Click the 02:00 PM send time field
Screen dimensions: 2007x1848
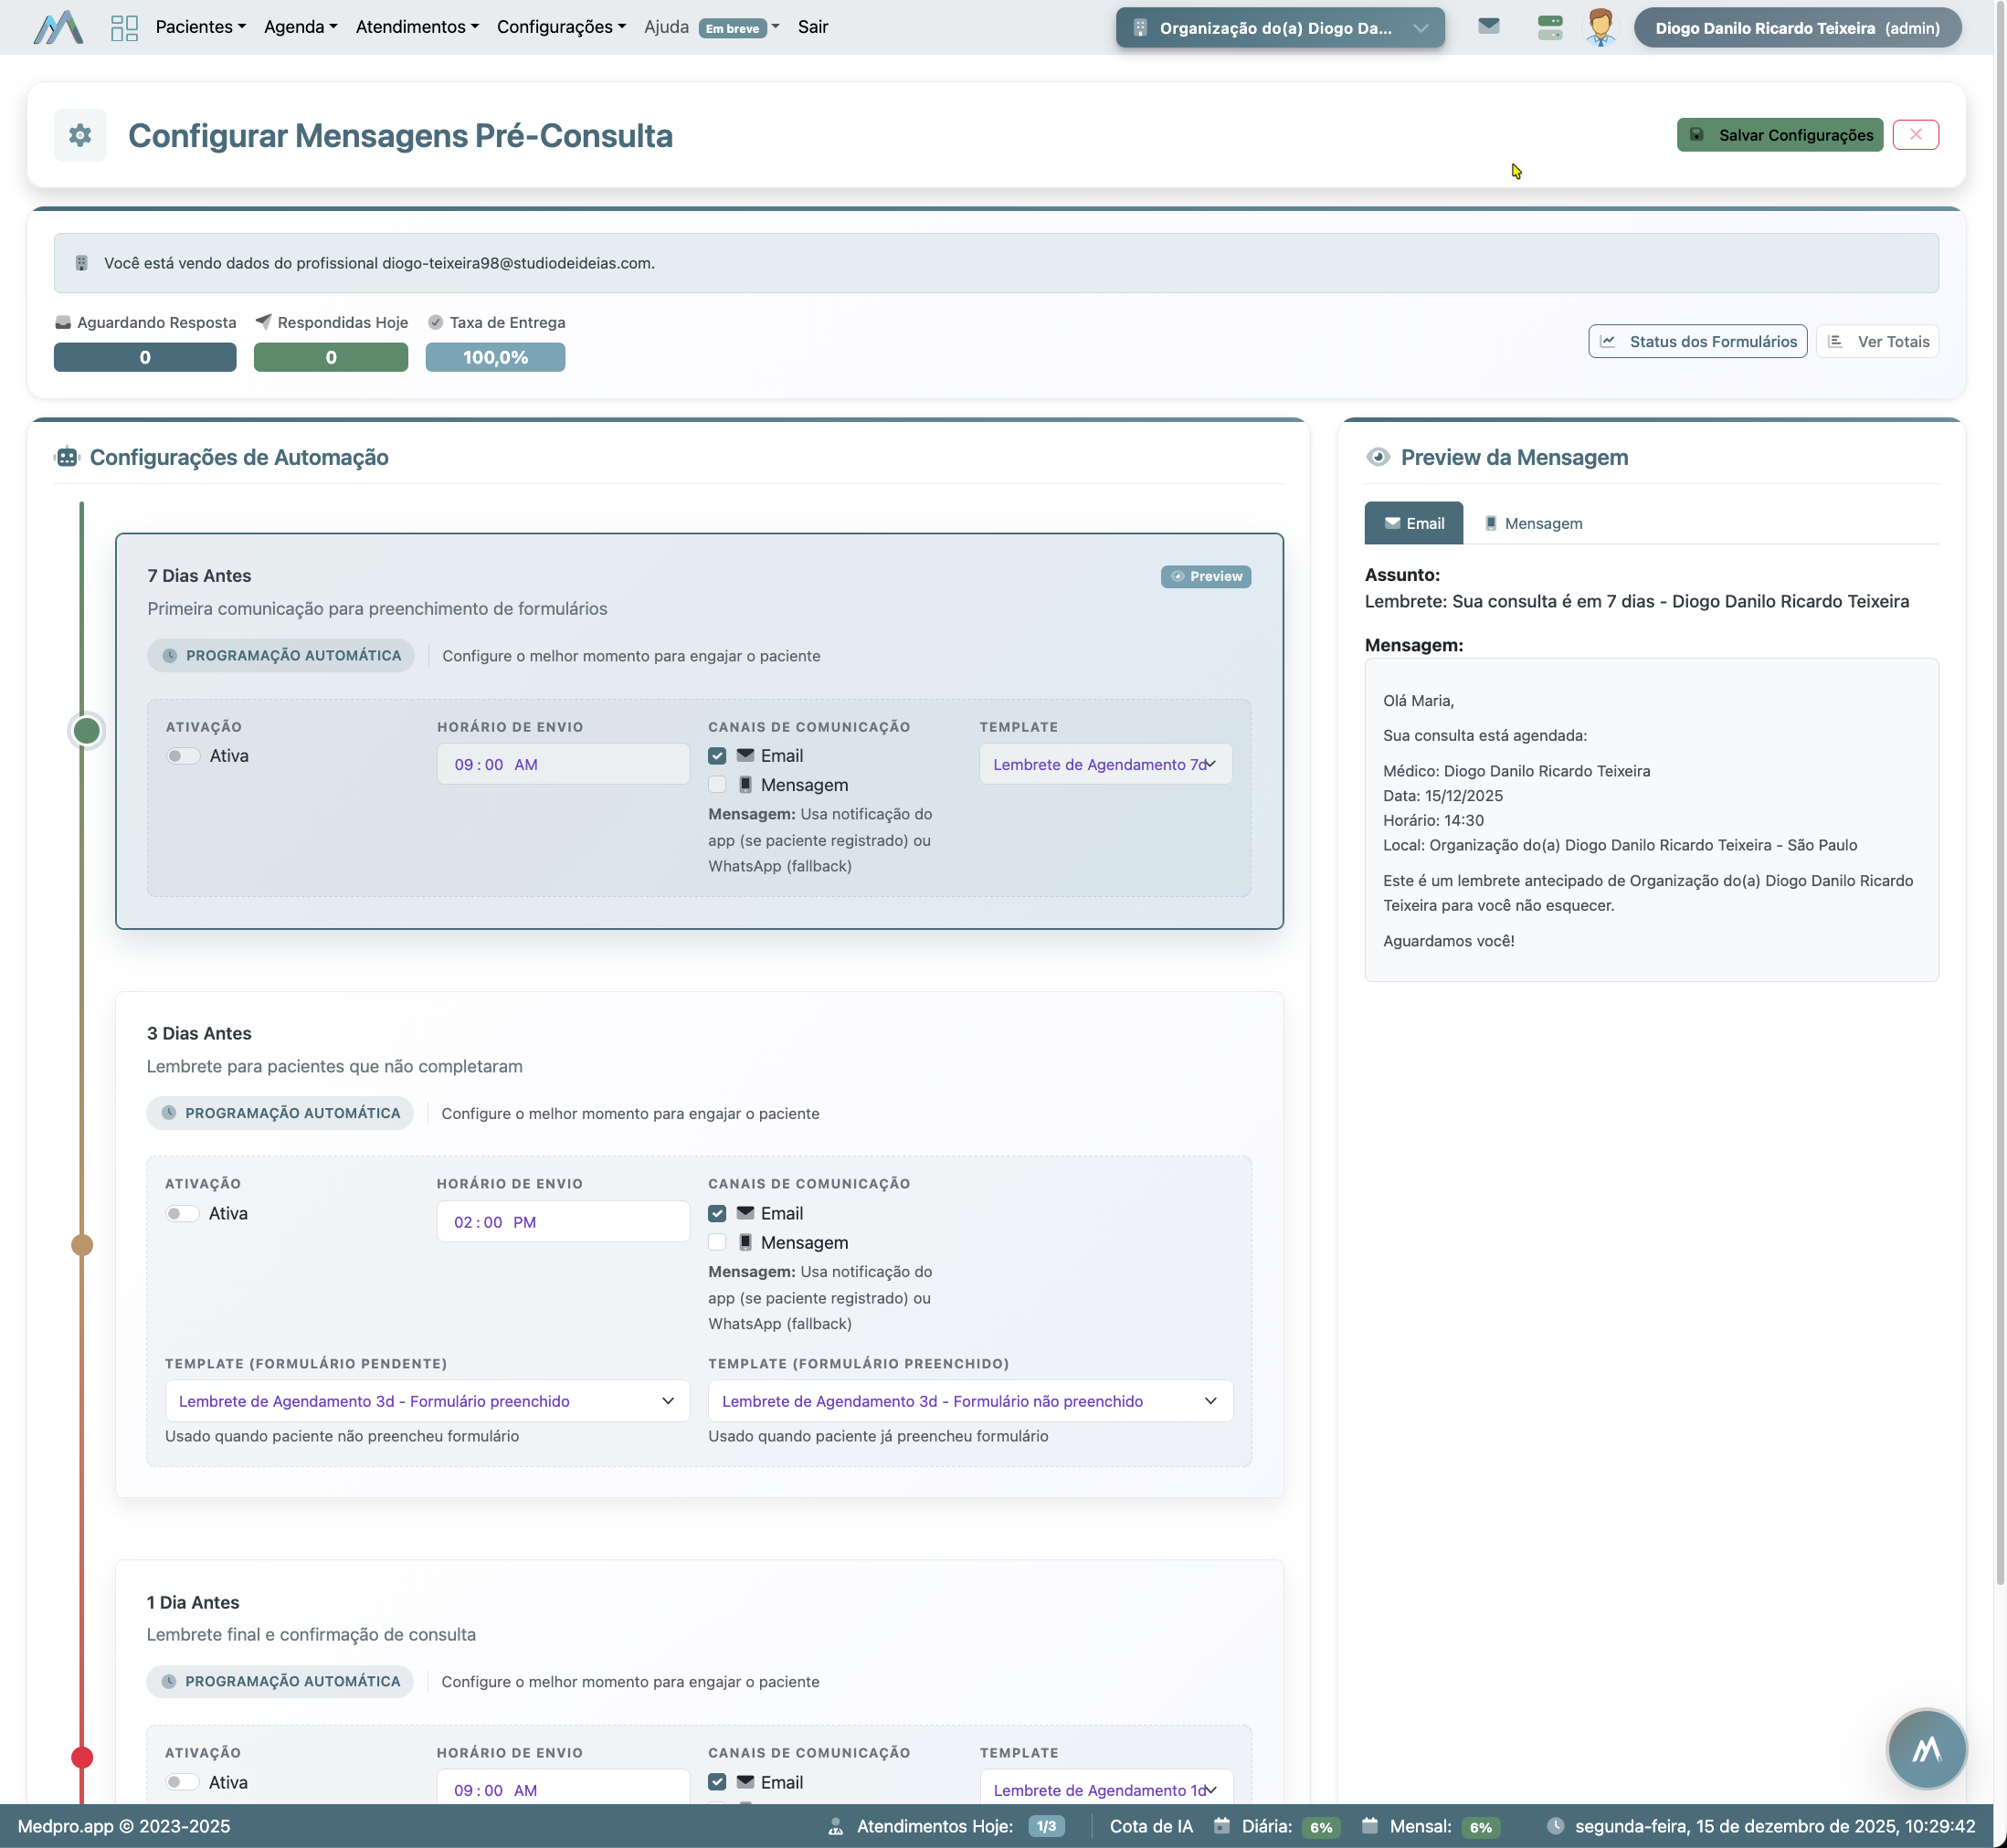pos(562,1222)
